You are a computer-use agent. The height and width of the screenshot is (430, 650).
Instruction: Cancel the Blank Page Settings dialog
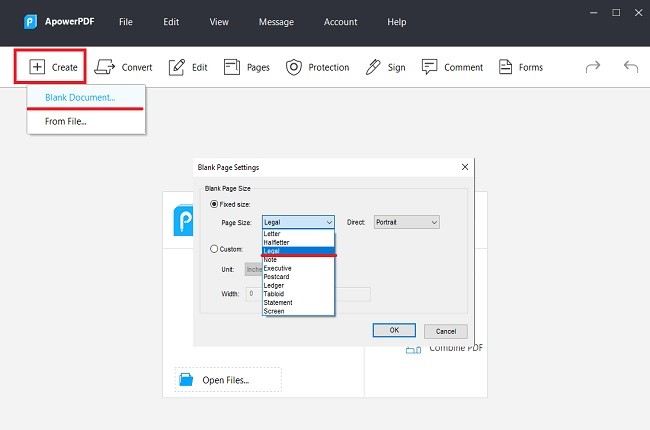[445, 330]
